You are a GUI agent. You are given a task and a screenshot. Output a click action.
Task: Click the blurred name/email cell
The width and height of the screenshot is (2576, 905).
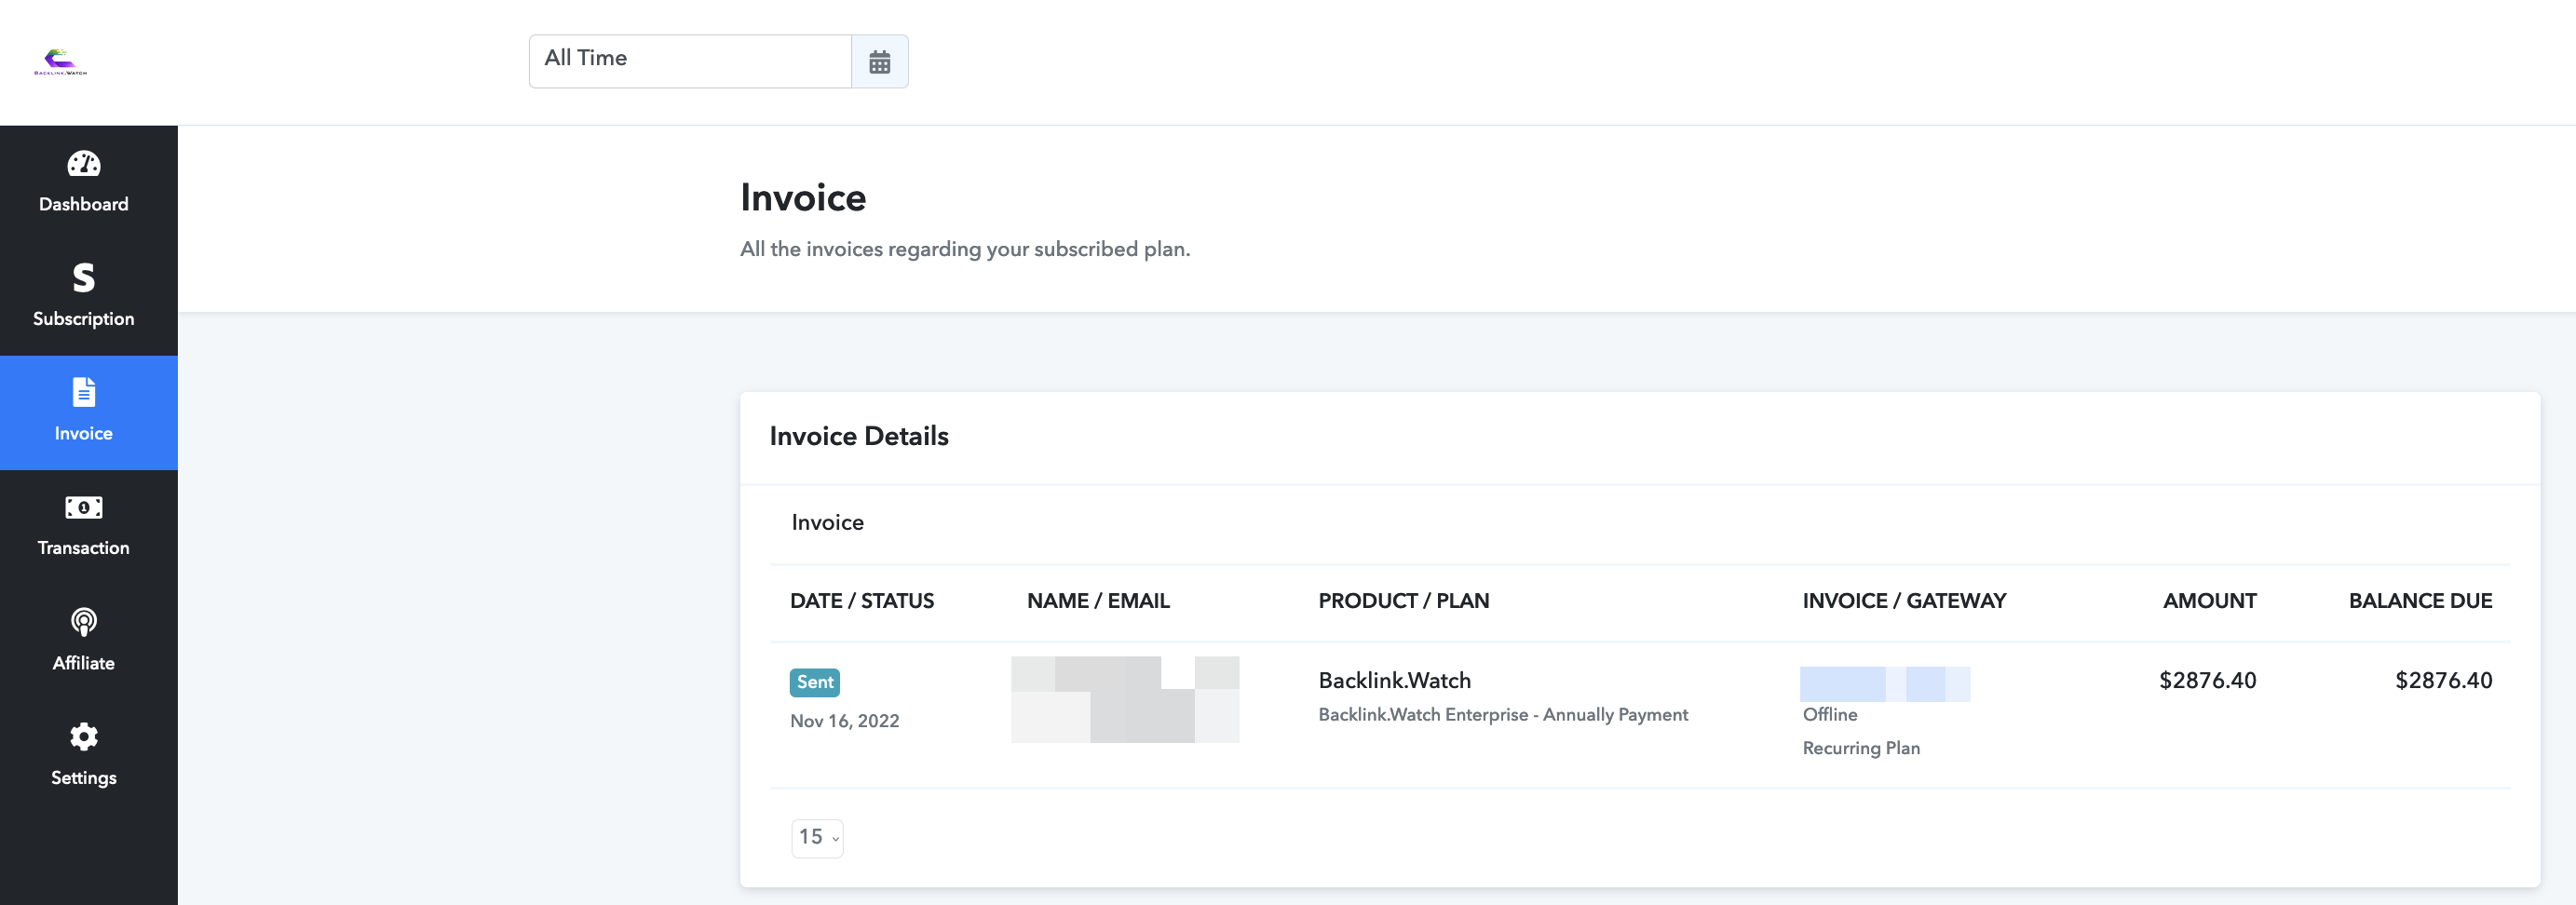(1125, 700)
